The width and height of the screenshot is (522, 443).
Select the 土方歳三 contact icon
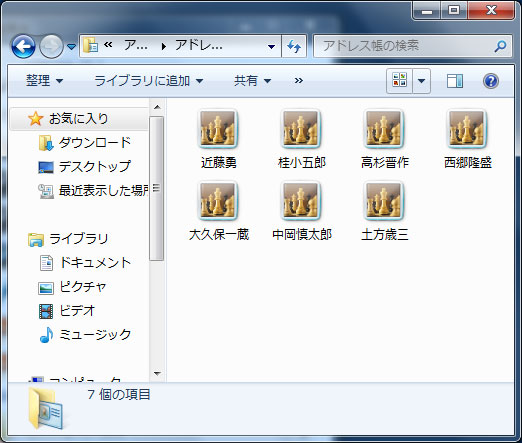(384, 201)
